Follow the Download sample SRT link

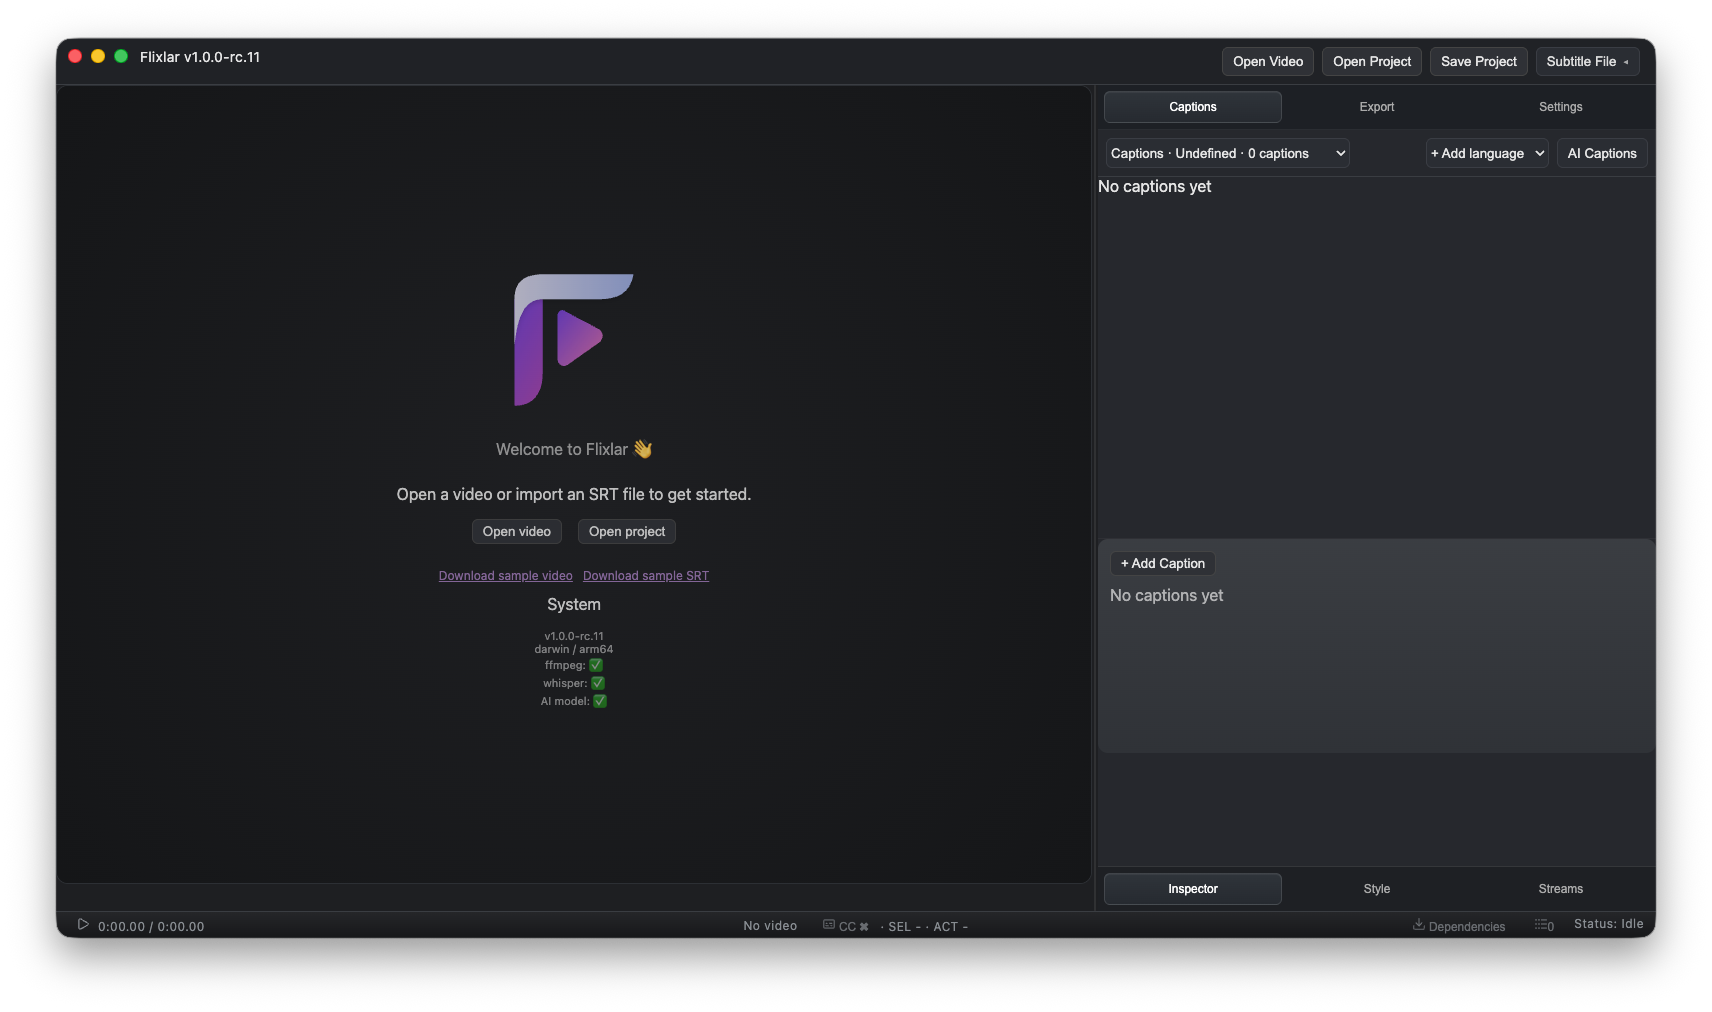pos(646,576)
